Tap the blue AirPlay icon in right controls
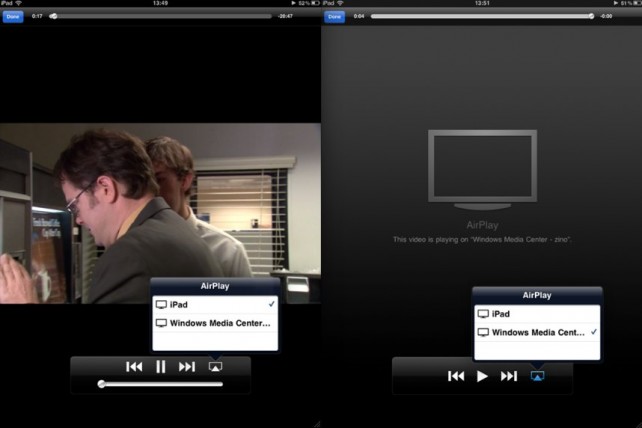Screen dimensions: 642x428 point(536,376)
